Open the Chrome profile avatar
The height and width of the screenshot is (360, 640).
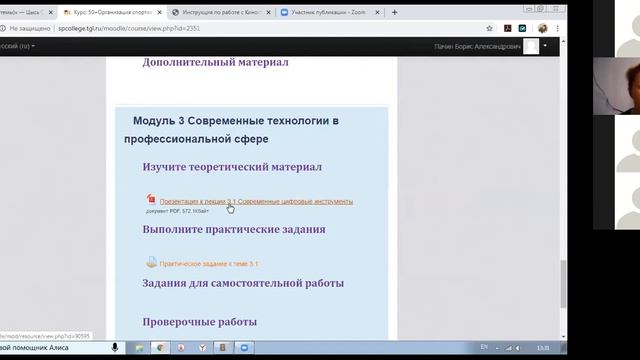[542, 29]
